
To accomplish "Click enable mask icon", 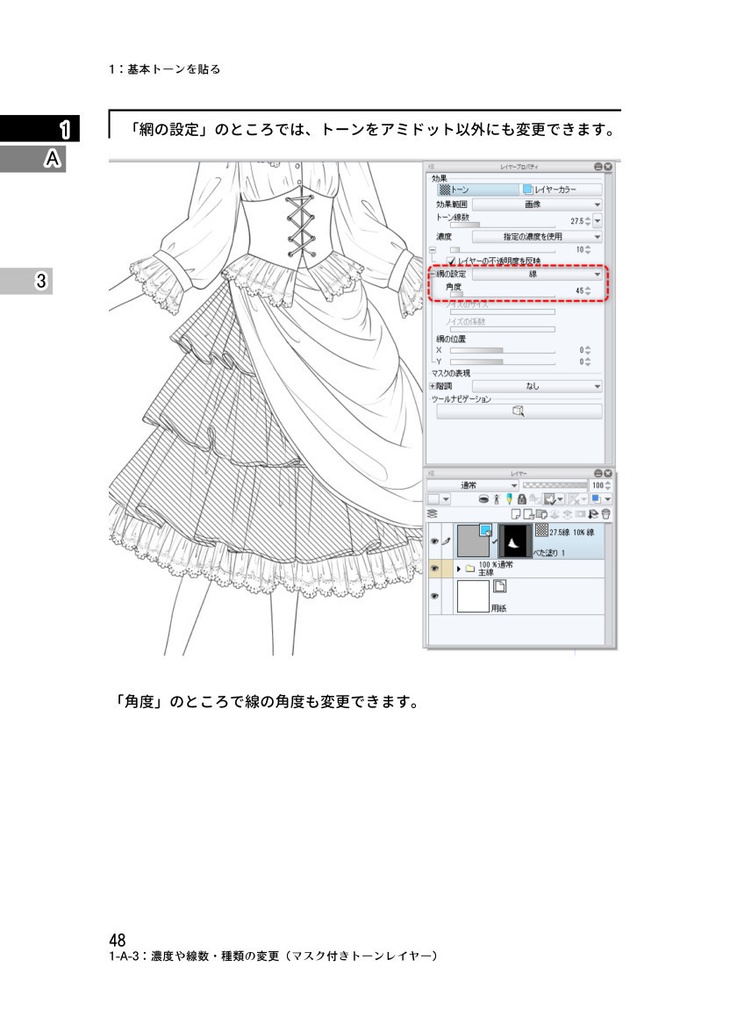I will point(549,500).
